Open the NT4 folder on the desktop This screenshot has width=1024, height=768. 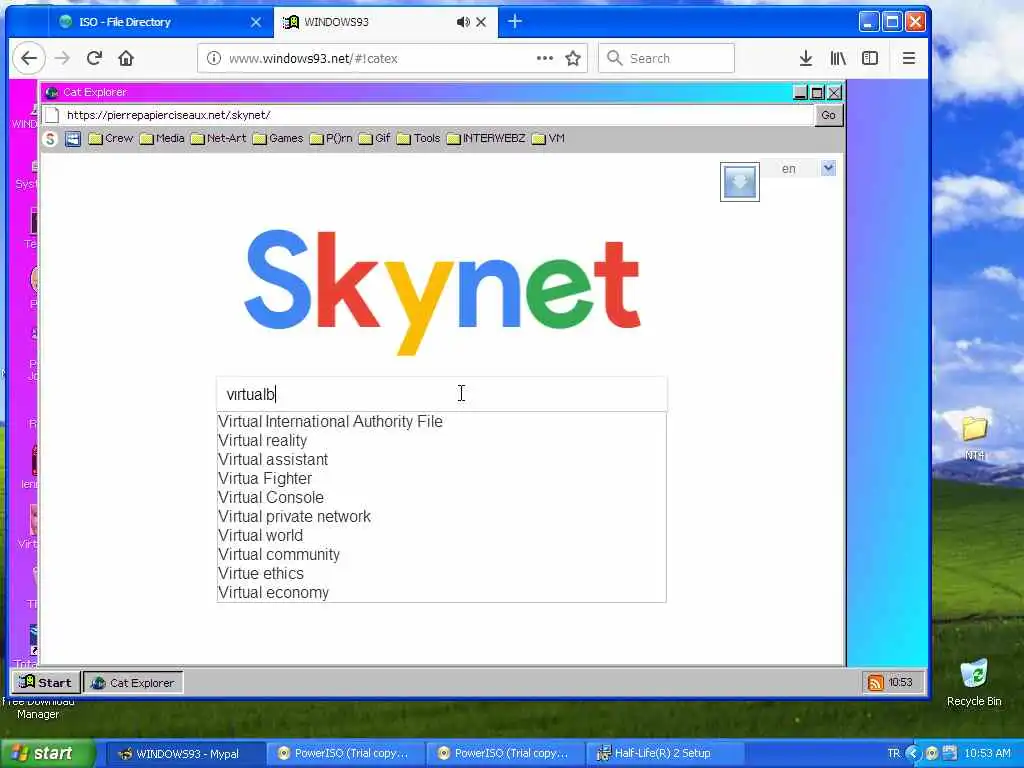coord(974,436)
